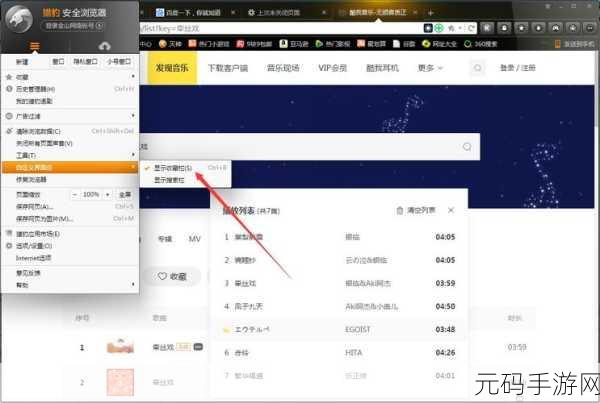Image resolution: width=600 pixels, height=403 pixels.
Task: Click the dropdown arrow in the address bar
Action: (460, 28)
